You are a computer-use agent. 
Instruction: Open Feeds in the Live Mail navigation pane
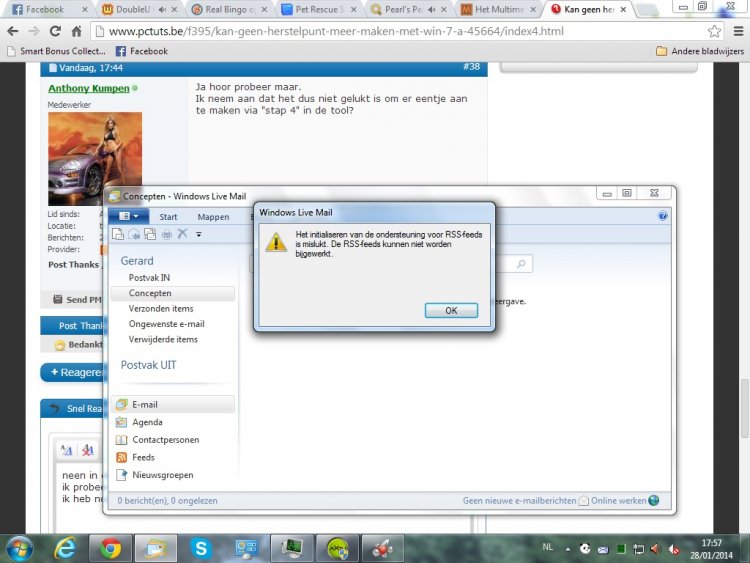point(143,457)
